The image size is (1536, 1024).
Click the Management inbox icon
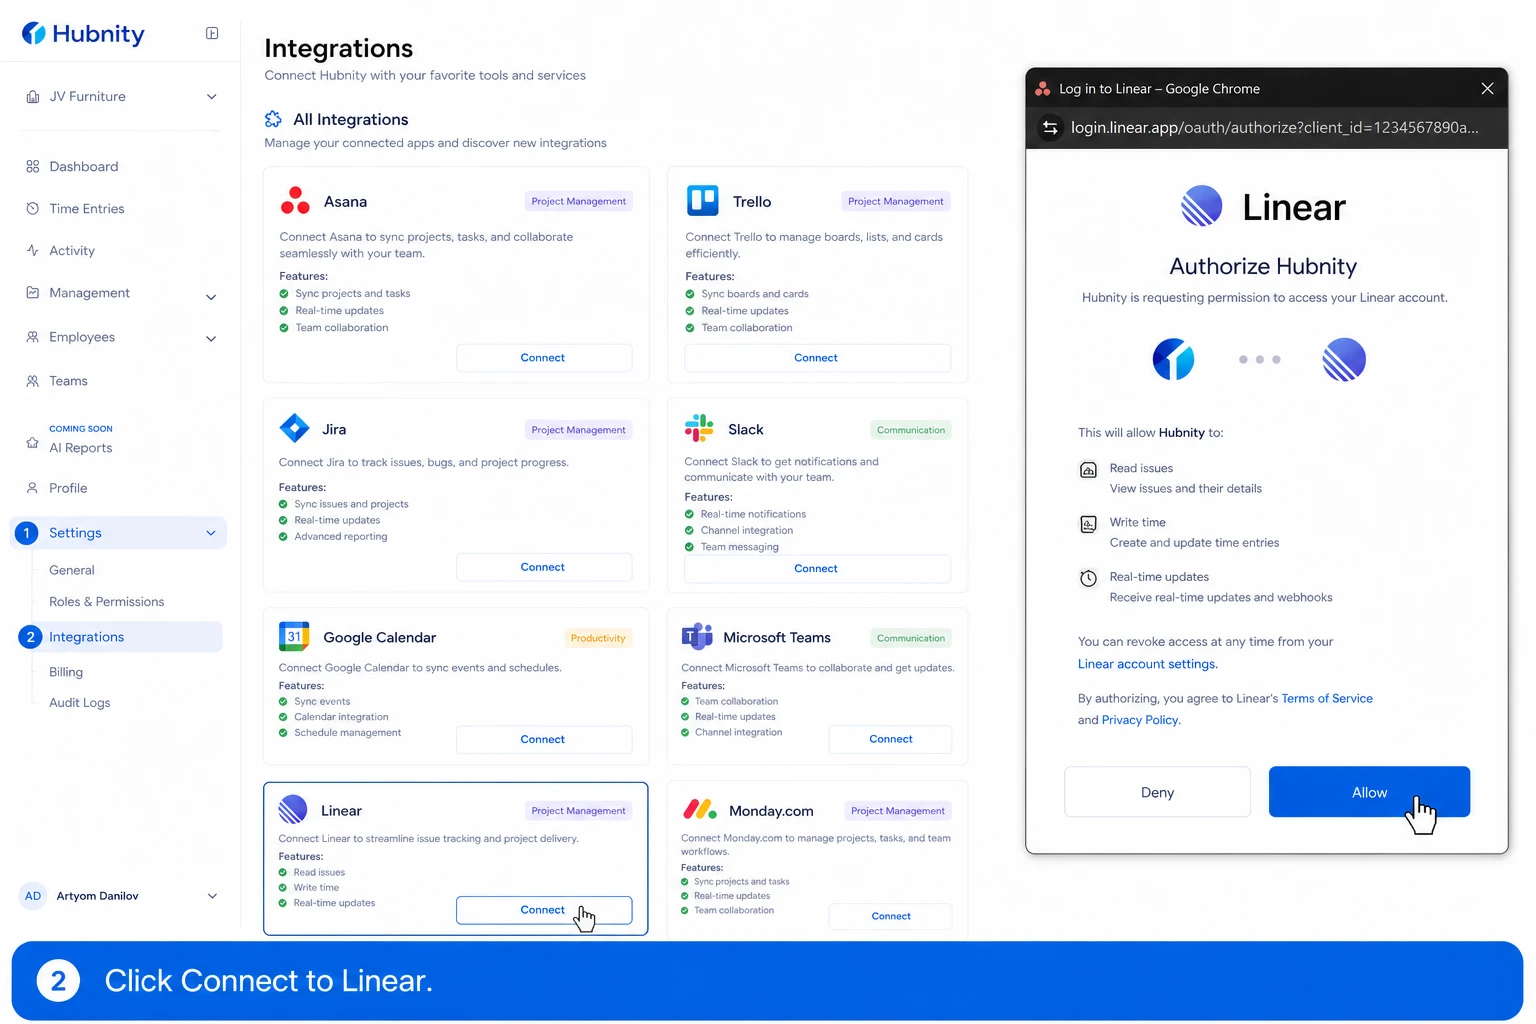(33, 292)
